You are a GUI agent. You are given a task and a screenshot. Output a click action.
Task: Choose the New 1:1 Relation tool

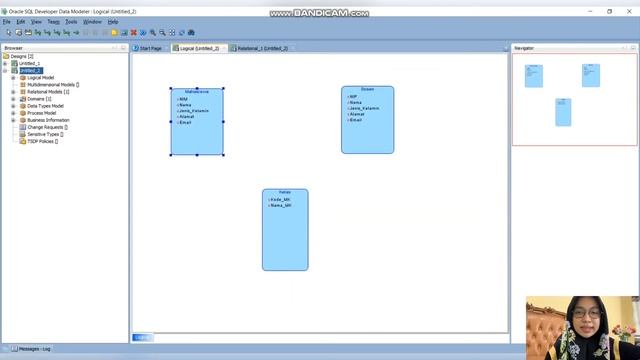point(67,33)
